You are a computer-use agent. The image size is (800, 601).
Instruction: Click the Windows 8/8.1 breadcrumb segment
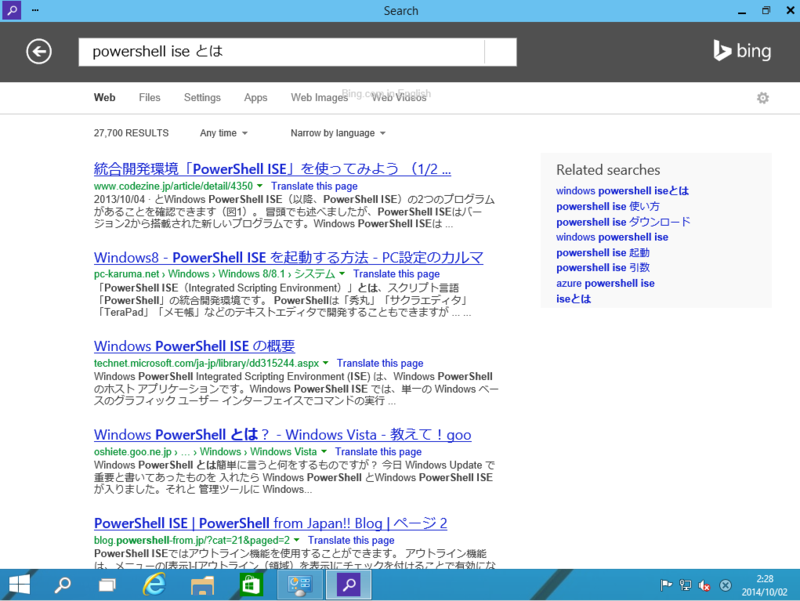(x=252, y=274)
